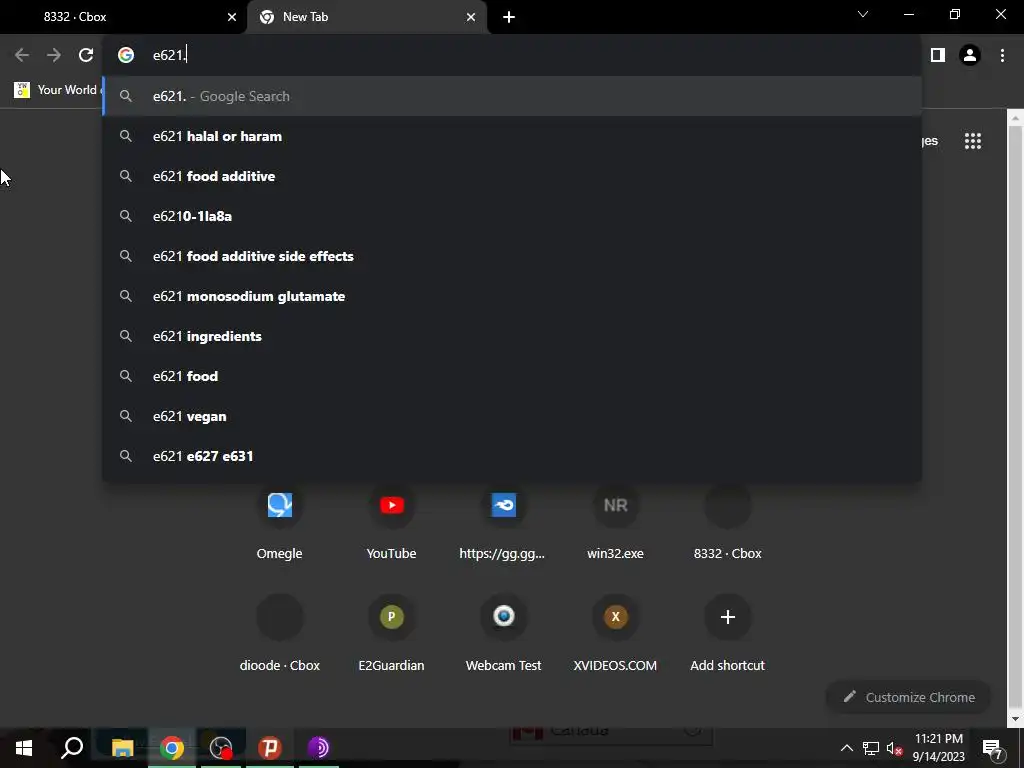
Task: Open the Tor Browser taskbar icon
Action: coord(318,748)
